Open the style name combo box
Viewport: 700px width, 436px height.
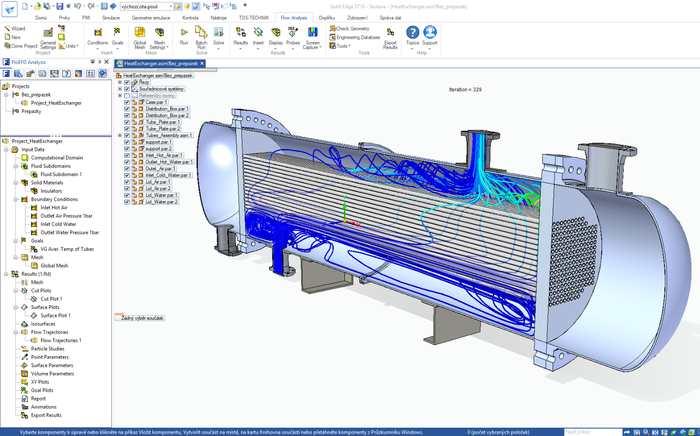point(146,7)
